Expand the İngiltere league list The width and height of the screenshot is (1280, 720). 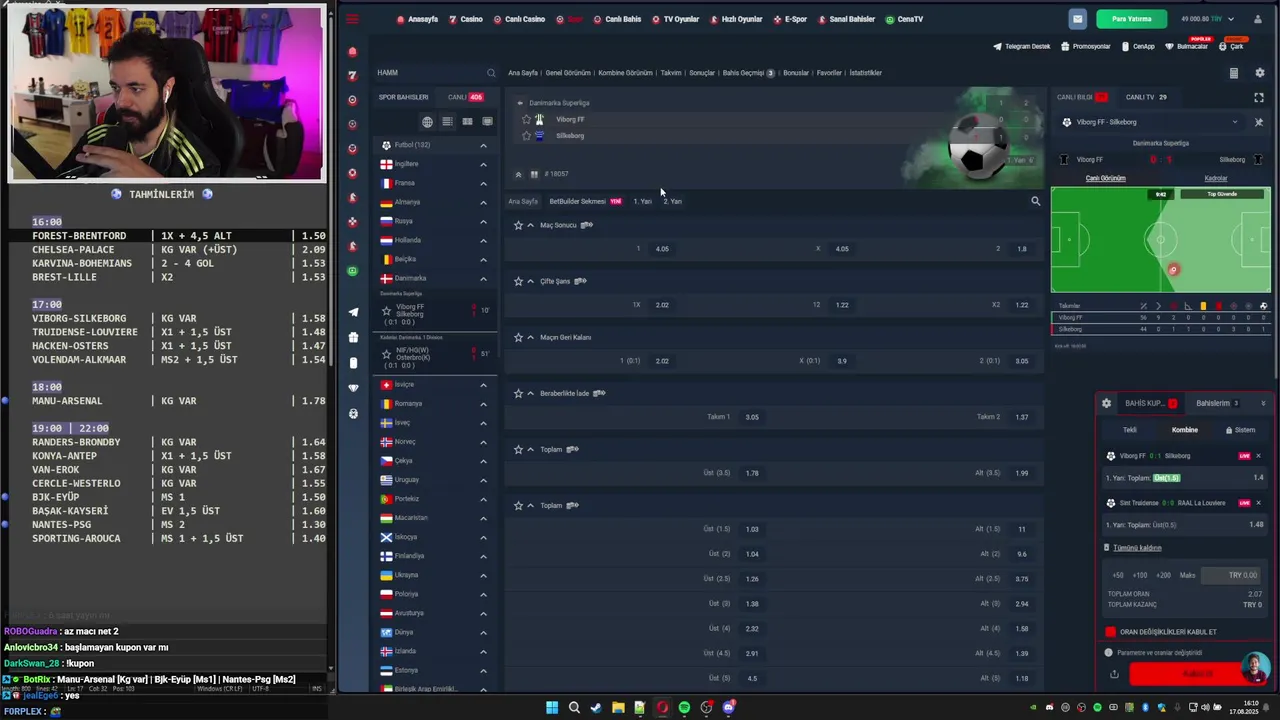click(x=483, y=164)
